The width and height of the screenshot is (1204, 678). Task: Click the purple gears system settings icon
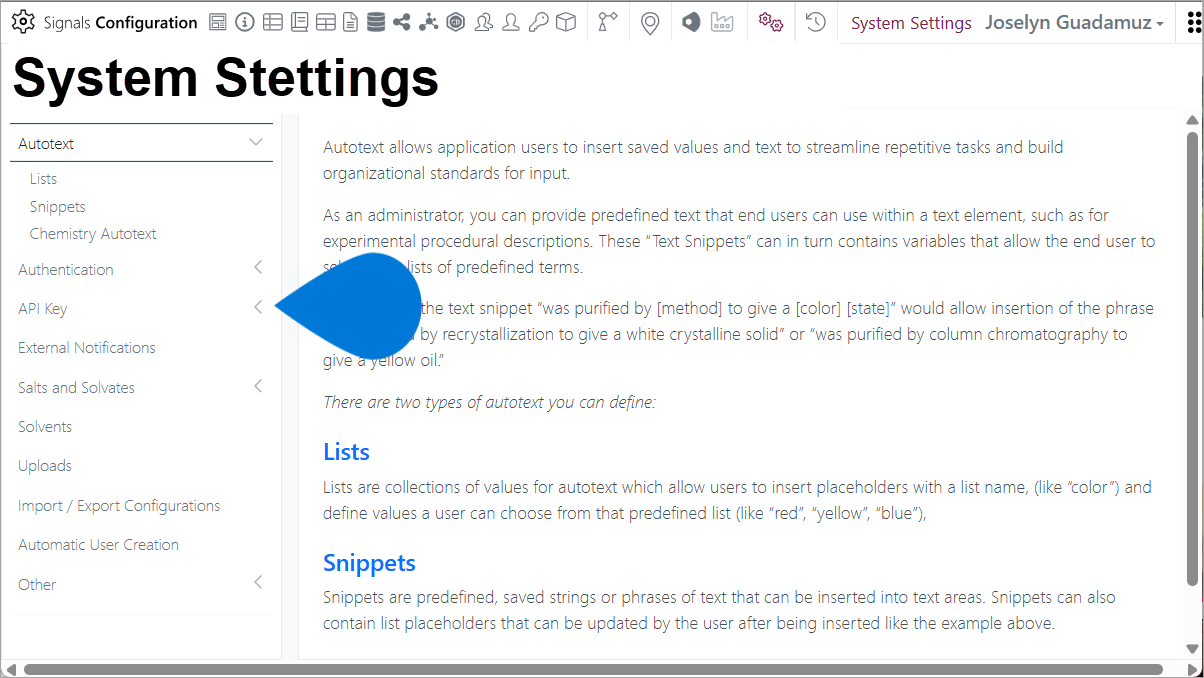click(770, 22)
